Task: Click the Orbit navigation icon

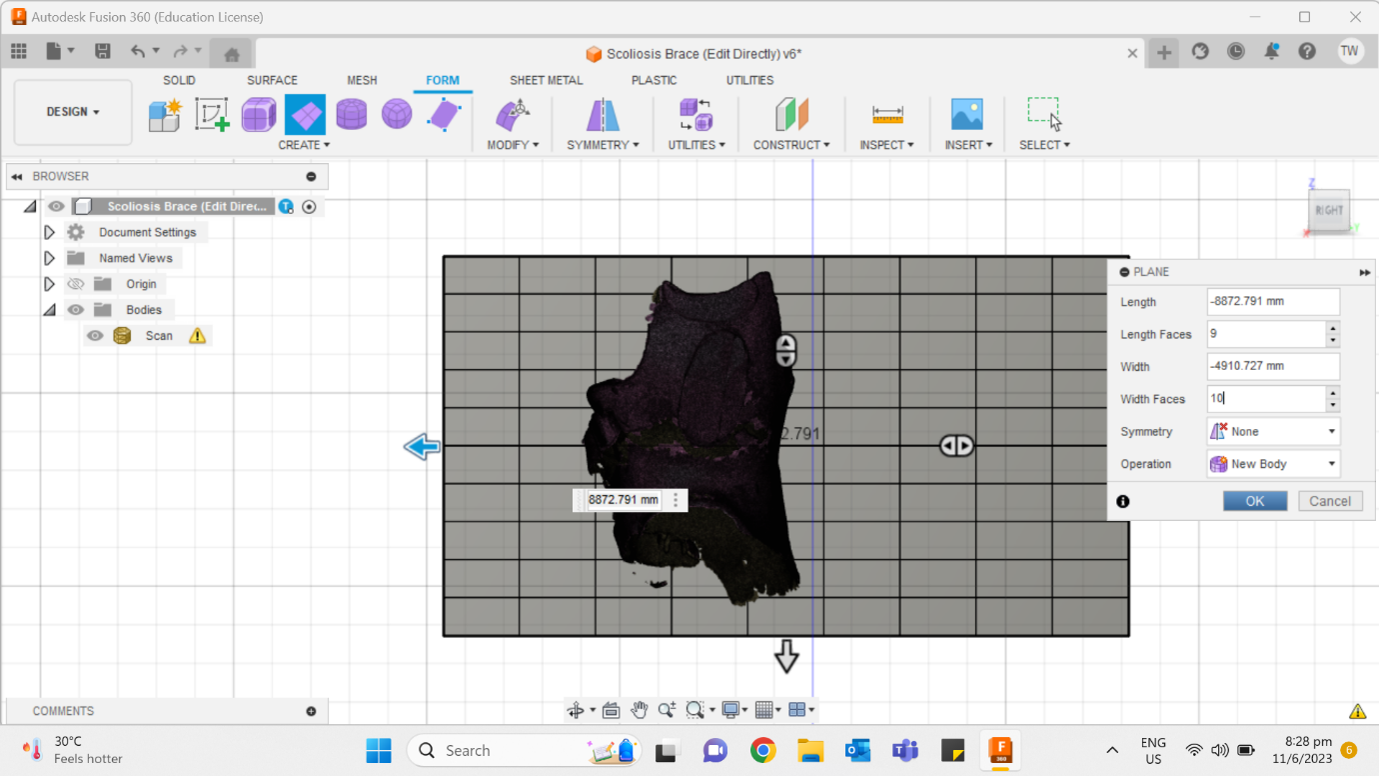Action: 575,711
